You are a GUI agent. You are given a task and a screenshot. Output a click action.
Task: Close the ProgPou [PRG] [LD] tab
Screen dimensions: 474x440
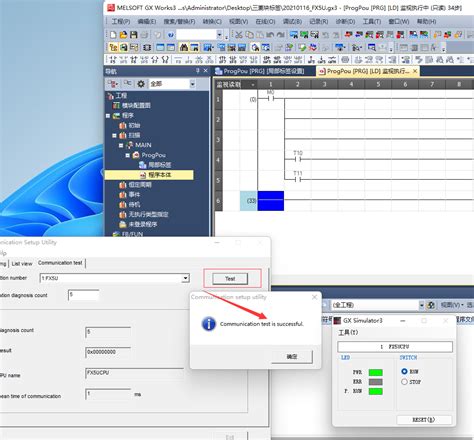coord(415,71)
